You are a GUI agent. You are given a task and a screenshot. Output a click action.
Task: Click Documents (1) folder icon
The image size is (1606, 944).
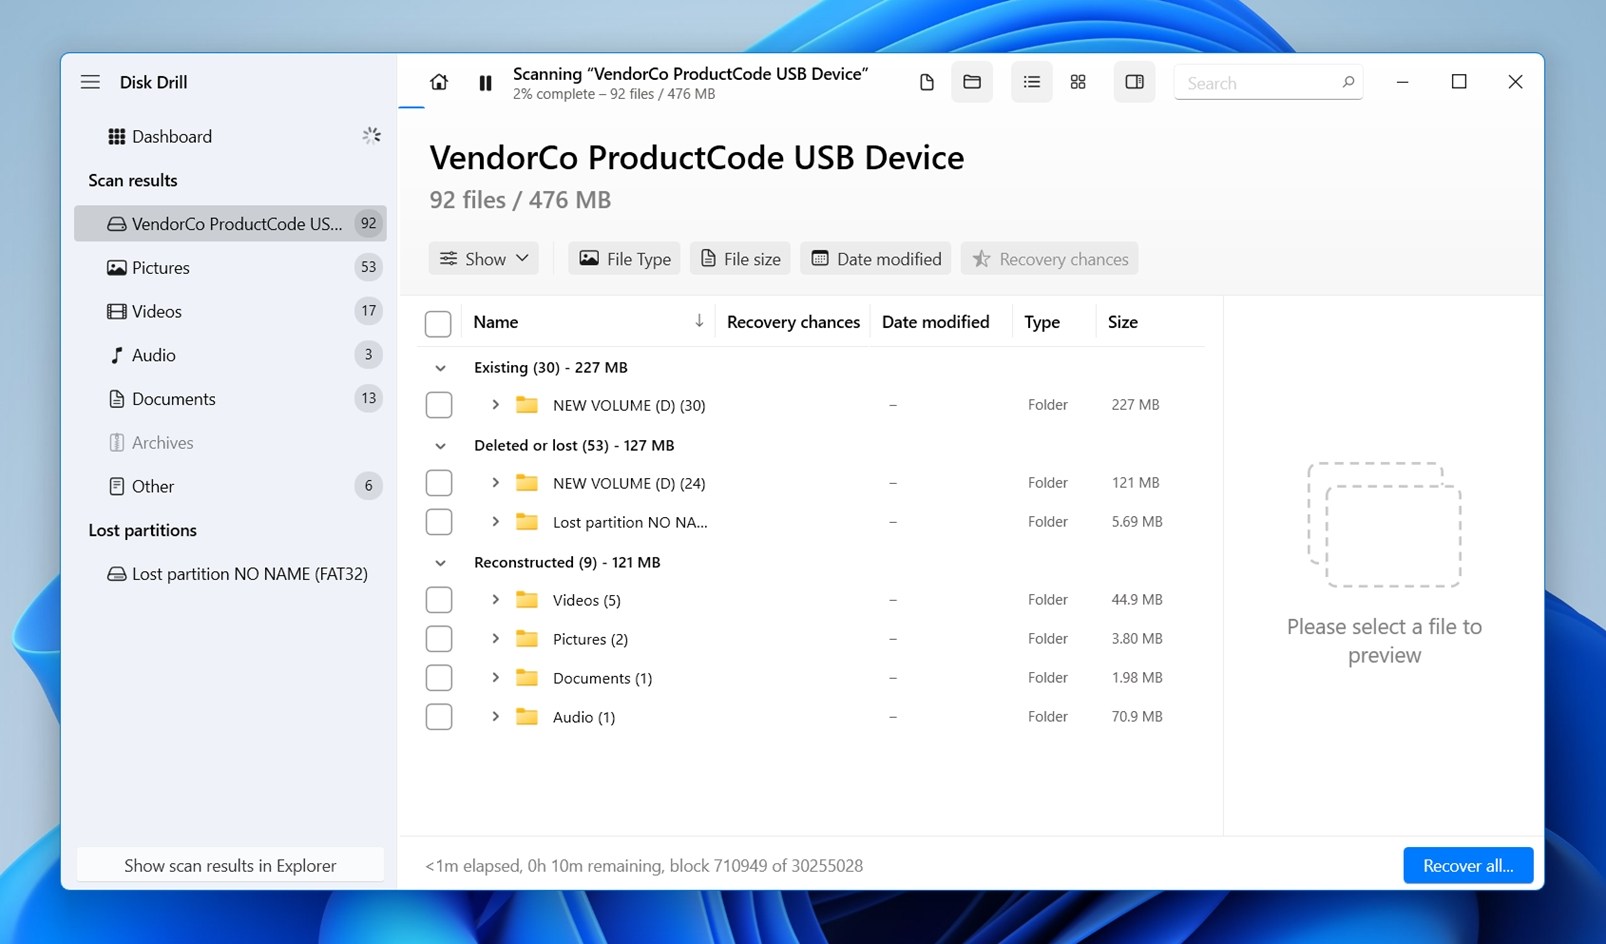pyautogui.click(x=527, y=678)
